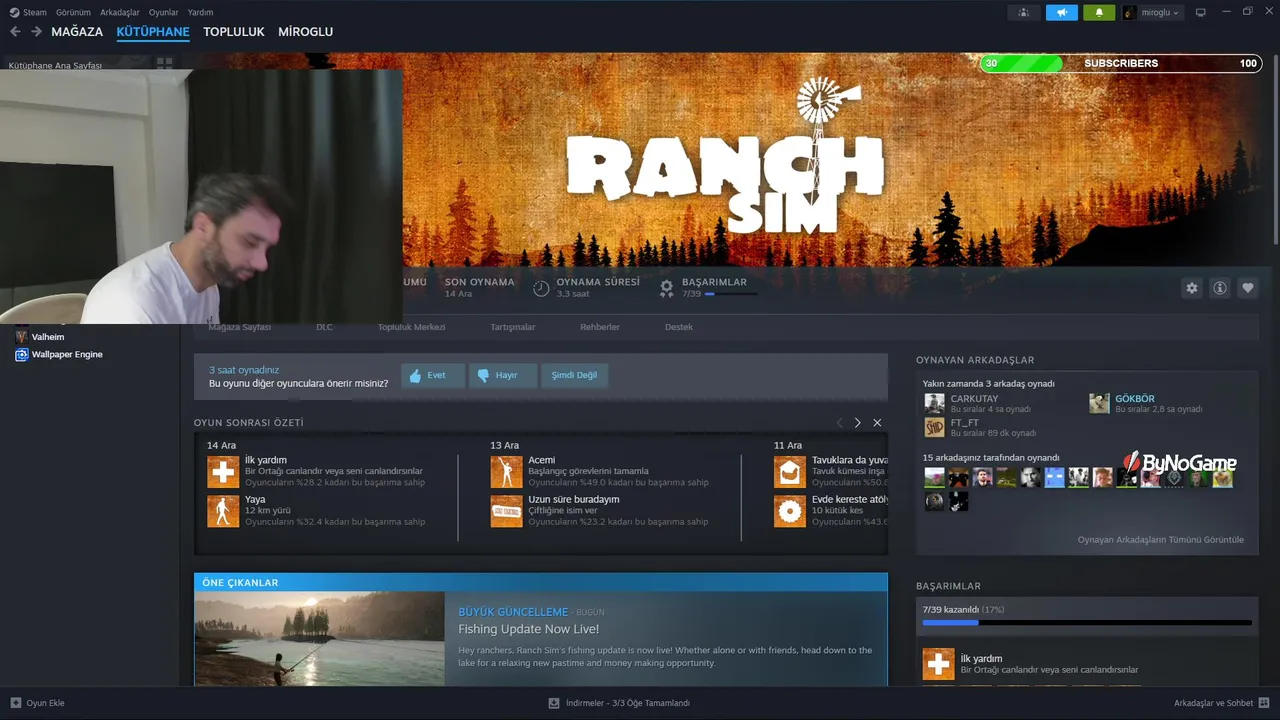The width and height of the screenshot is (1280, 720).
Task: View friend GÖKBÖR's avatar
Action: (x=1099, y=403)
